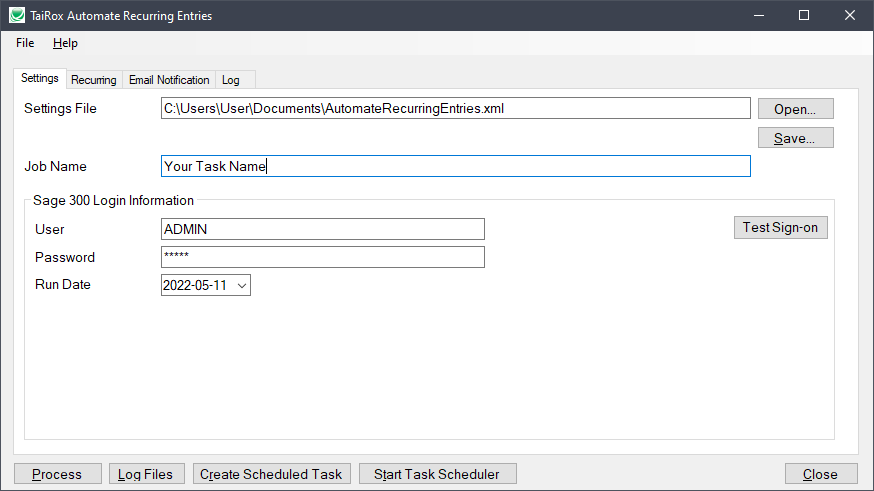Viewport: 874px width, 491px height.
Task: Click the User field containing ADMIN
Action: click(322, 229)
